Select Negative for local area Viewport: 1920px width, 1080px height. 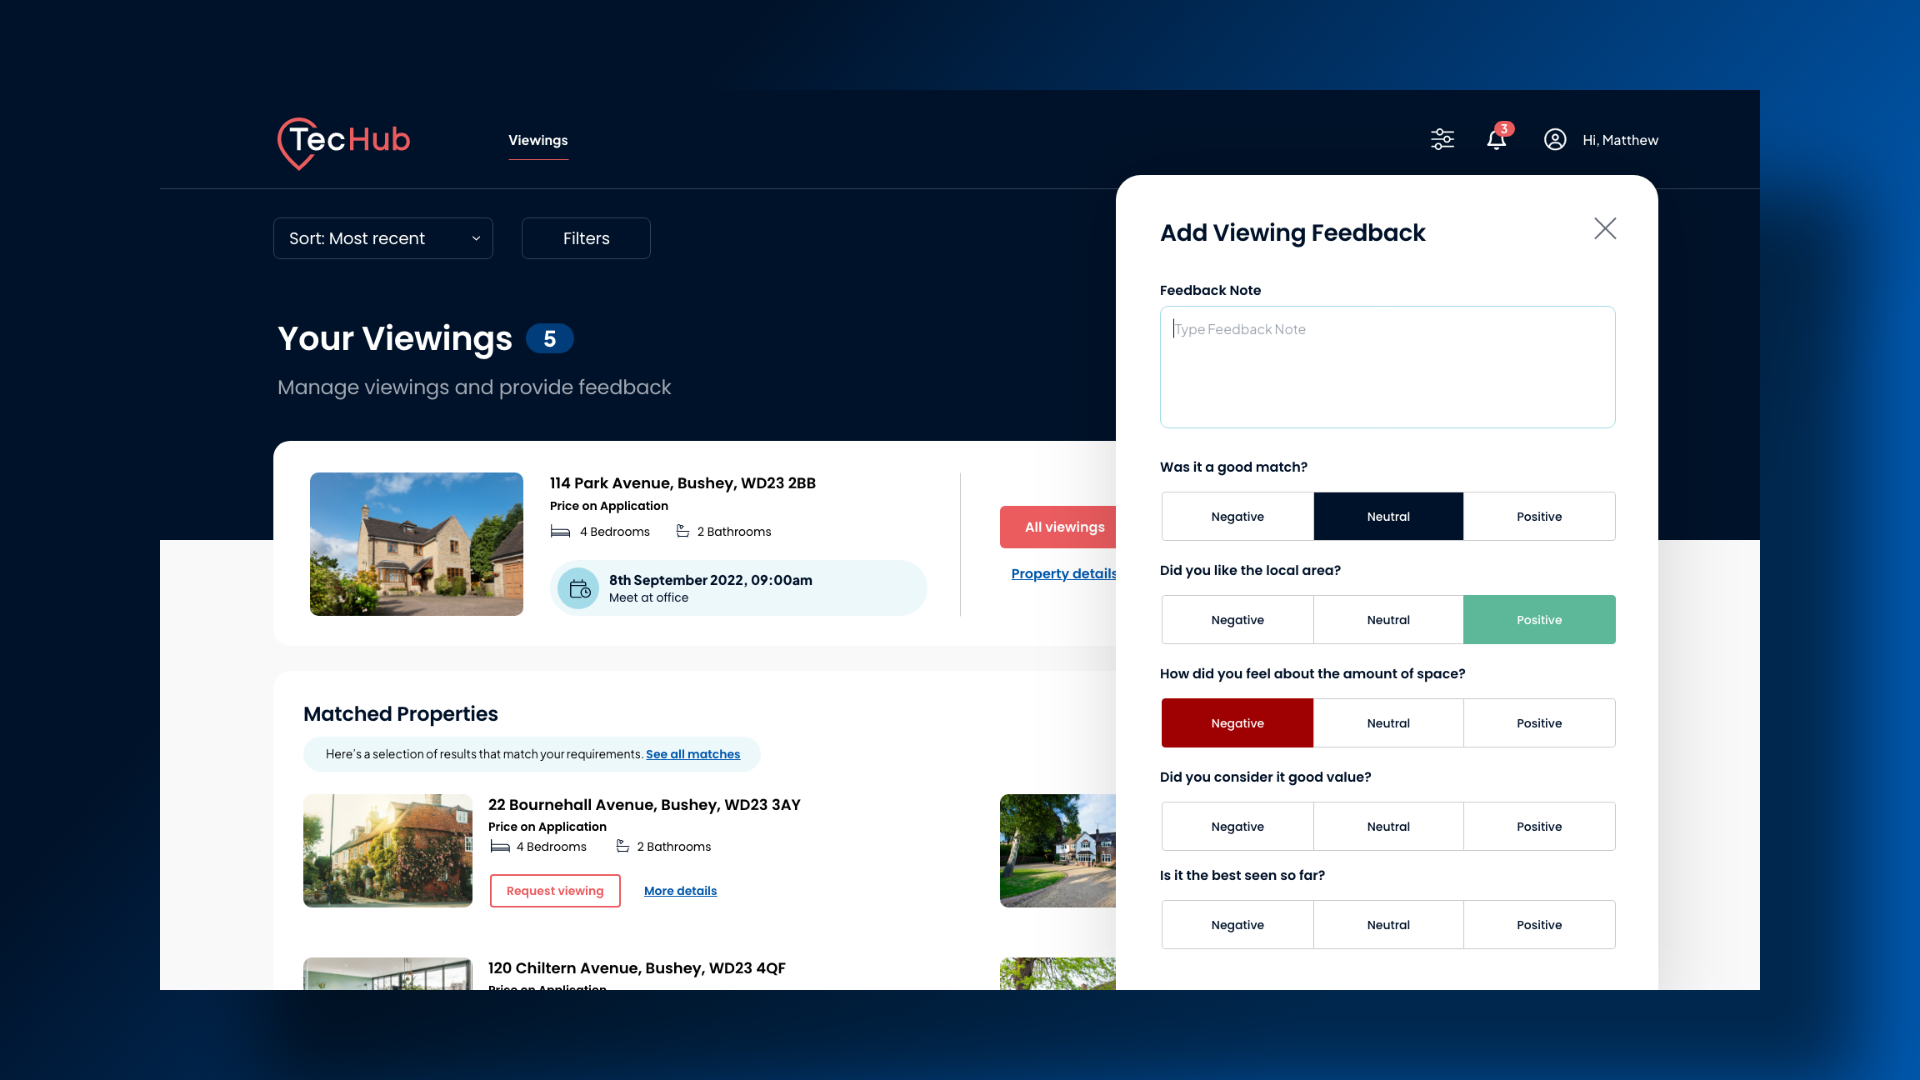point(1237,620)
